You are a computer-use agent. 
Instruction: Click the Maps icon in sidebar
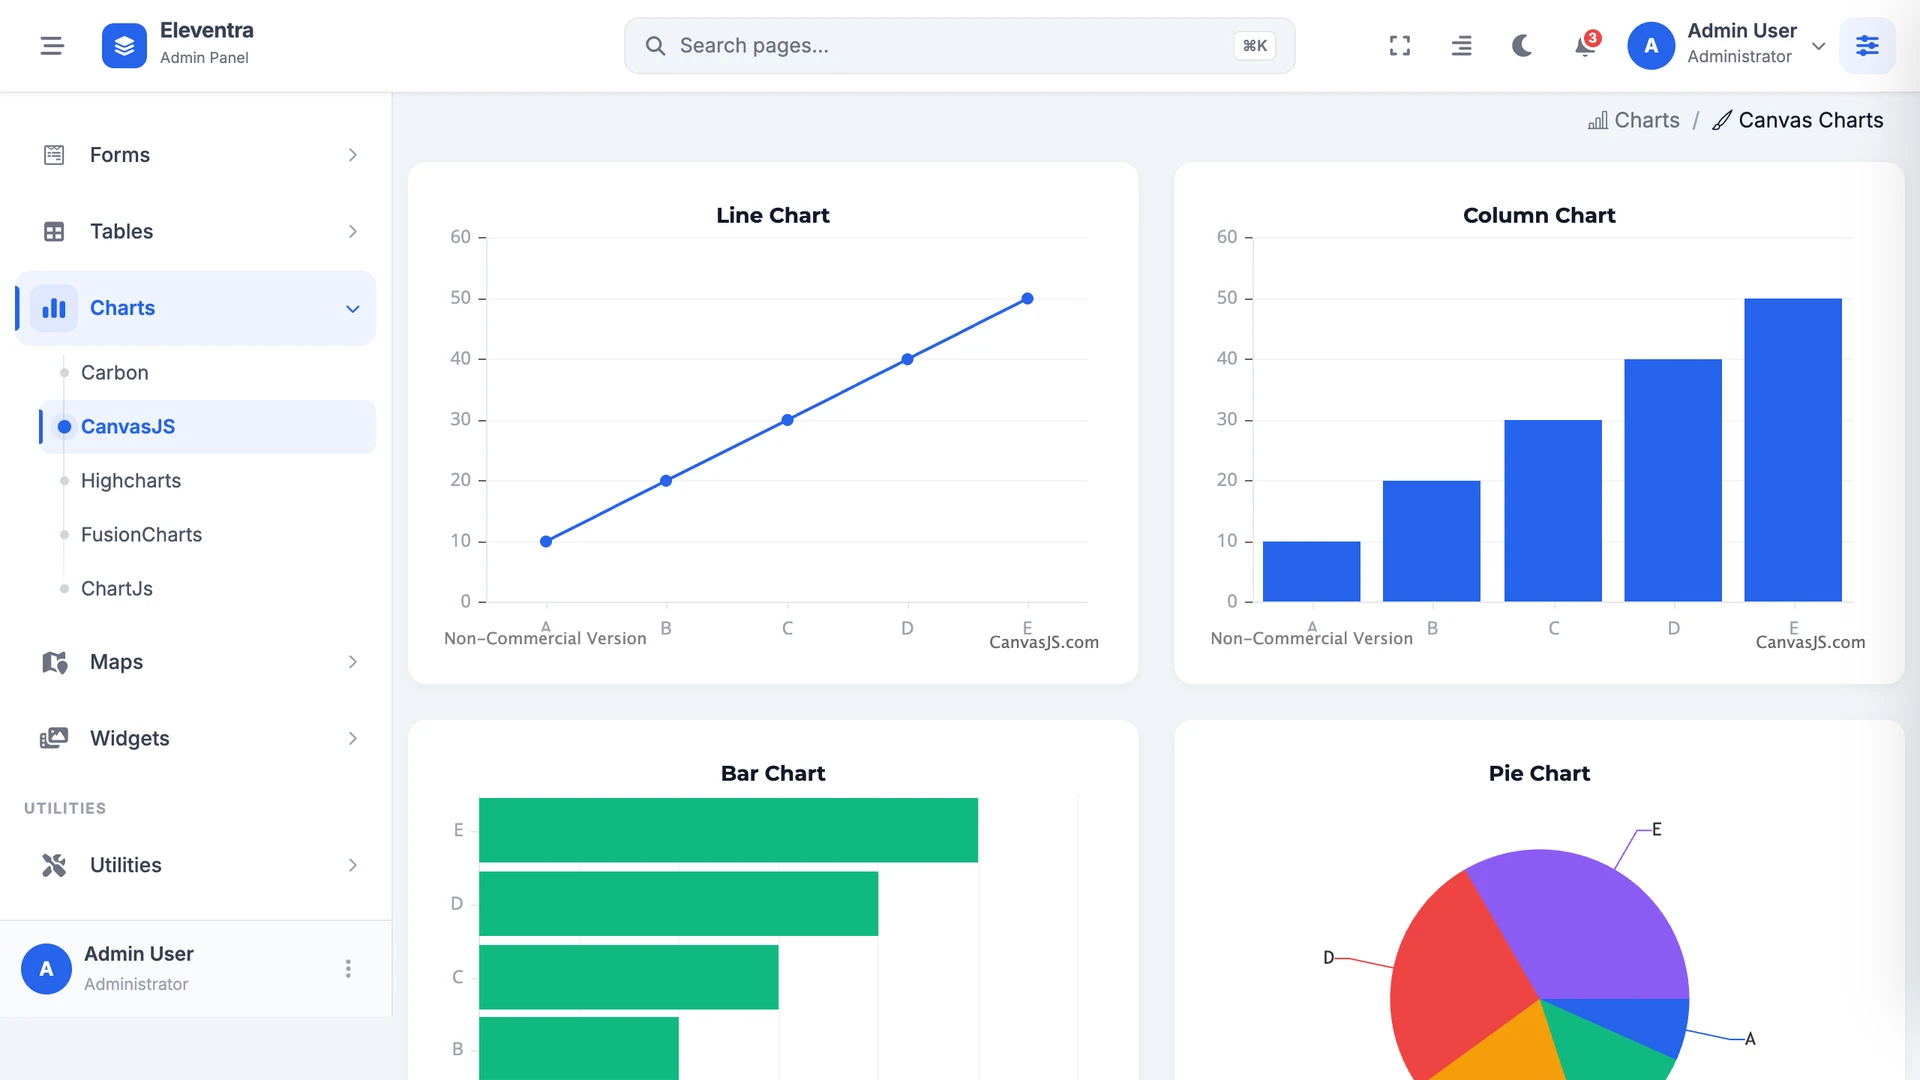click(54, 662)
